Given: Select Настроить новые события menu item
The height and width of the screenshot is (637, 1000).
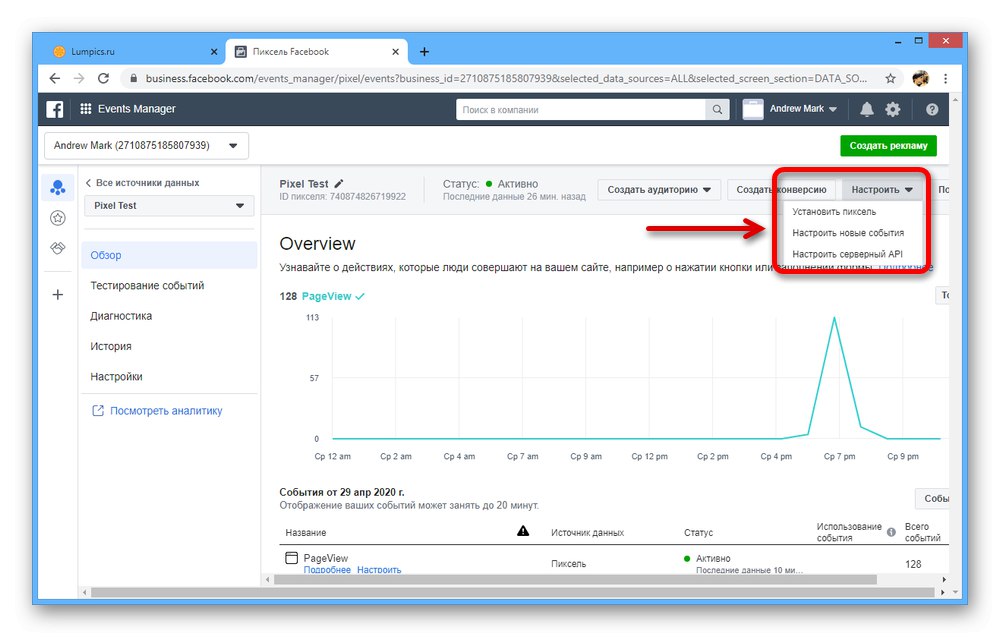Looking at the screenshot, I should pyautogui.click(x=848, y=233).
